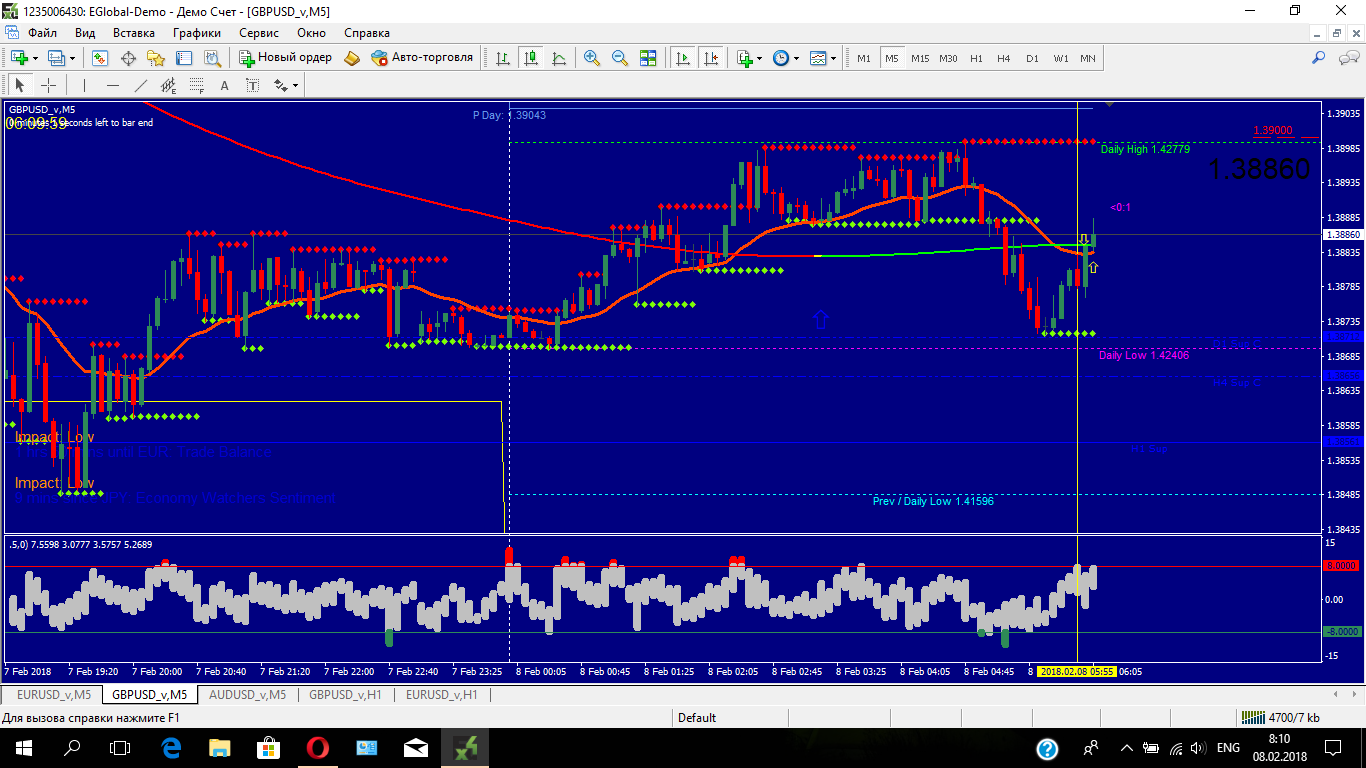Draw a horizontal line tool
Viewport: 1366px width, 768px height.
[x=113, y=85]
